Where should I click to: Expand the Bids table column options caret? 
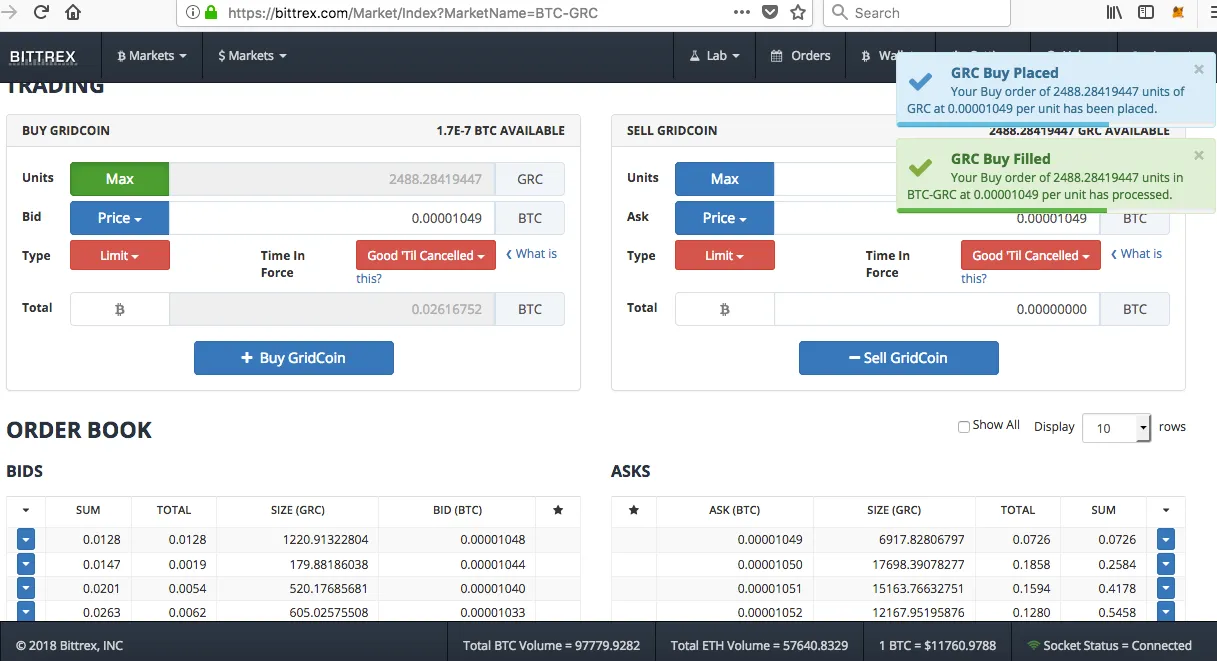click(26, 510)
